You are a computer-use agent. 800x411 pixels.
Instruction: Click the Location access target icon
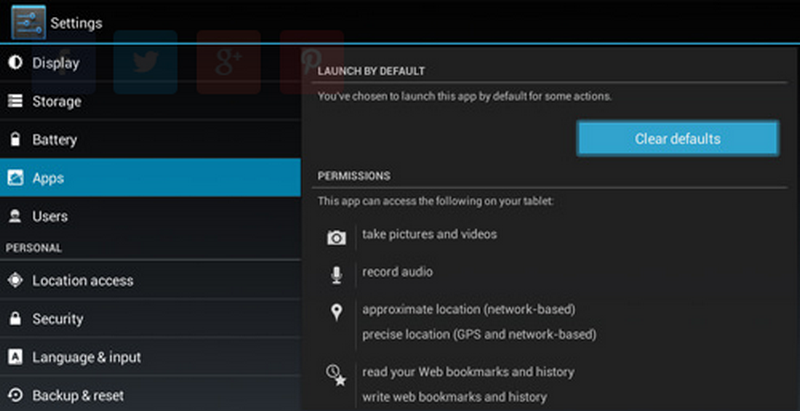(15, 280)
